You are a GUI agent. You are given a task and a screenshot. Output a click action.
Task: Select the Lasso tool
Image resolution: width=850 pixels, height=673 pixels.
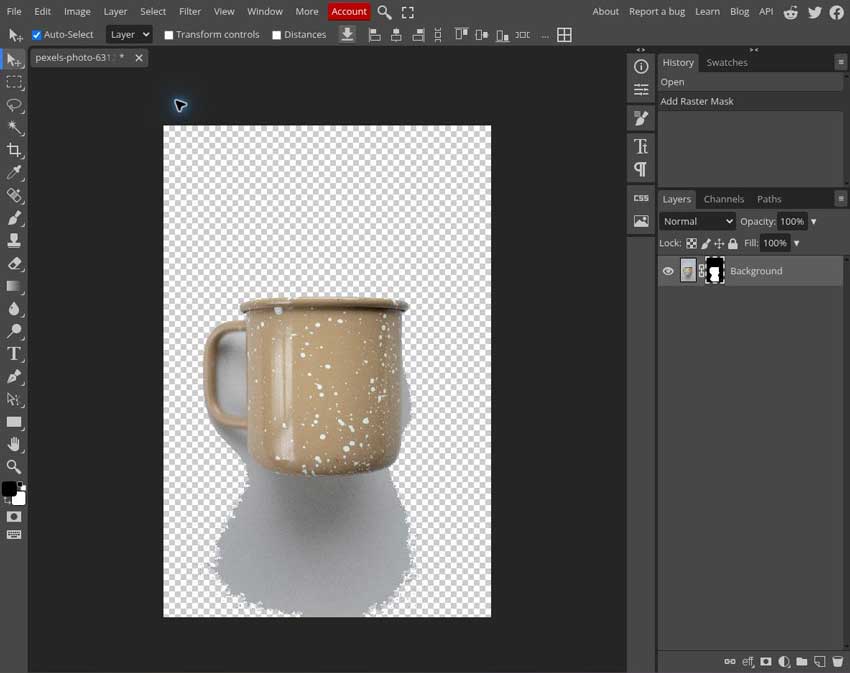(x=14, y=105)
